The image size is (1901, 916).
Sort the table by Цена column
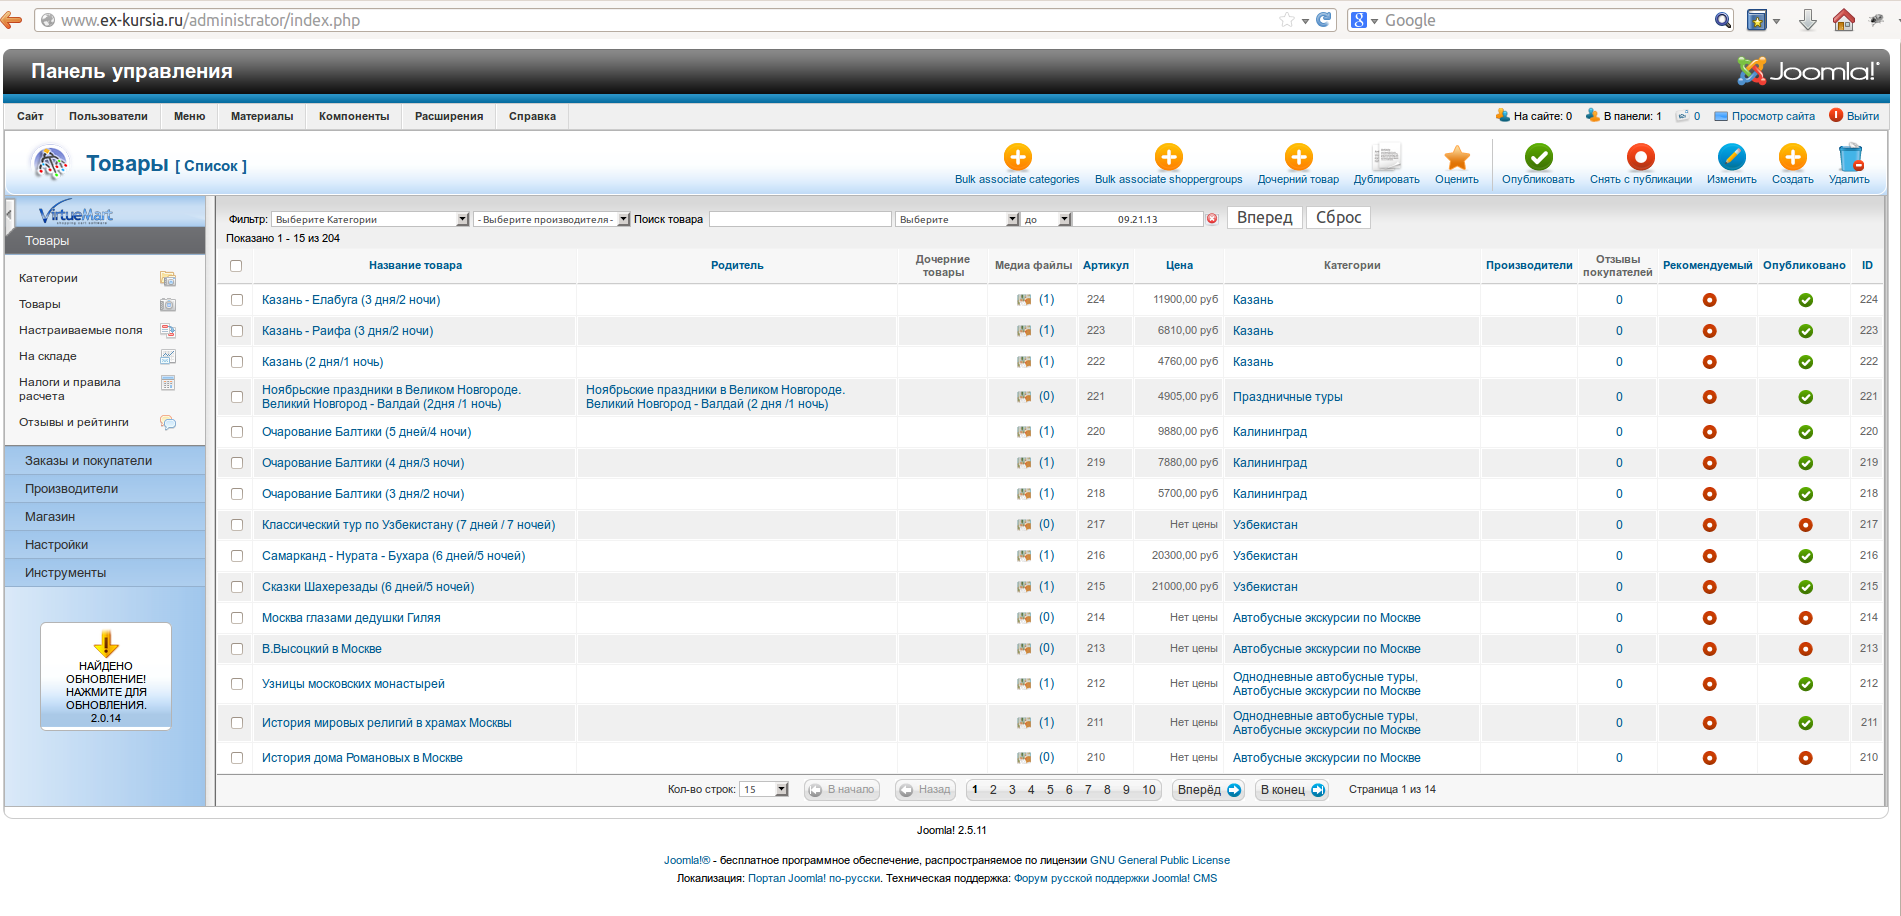1179,266
